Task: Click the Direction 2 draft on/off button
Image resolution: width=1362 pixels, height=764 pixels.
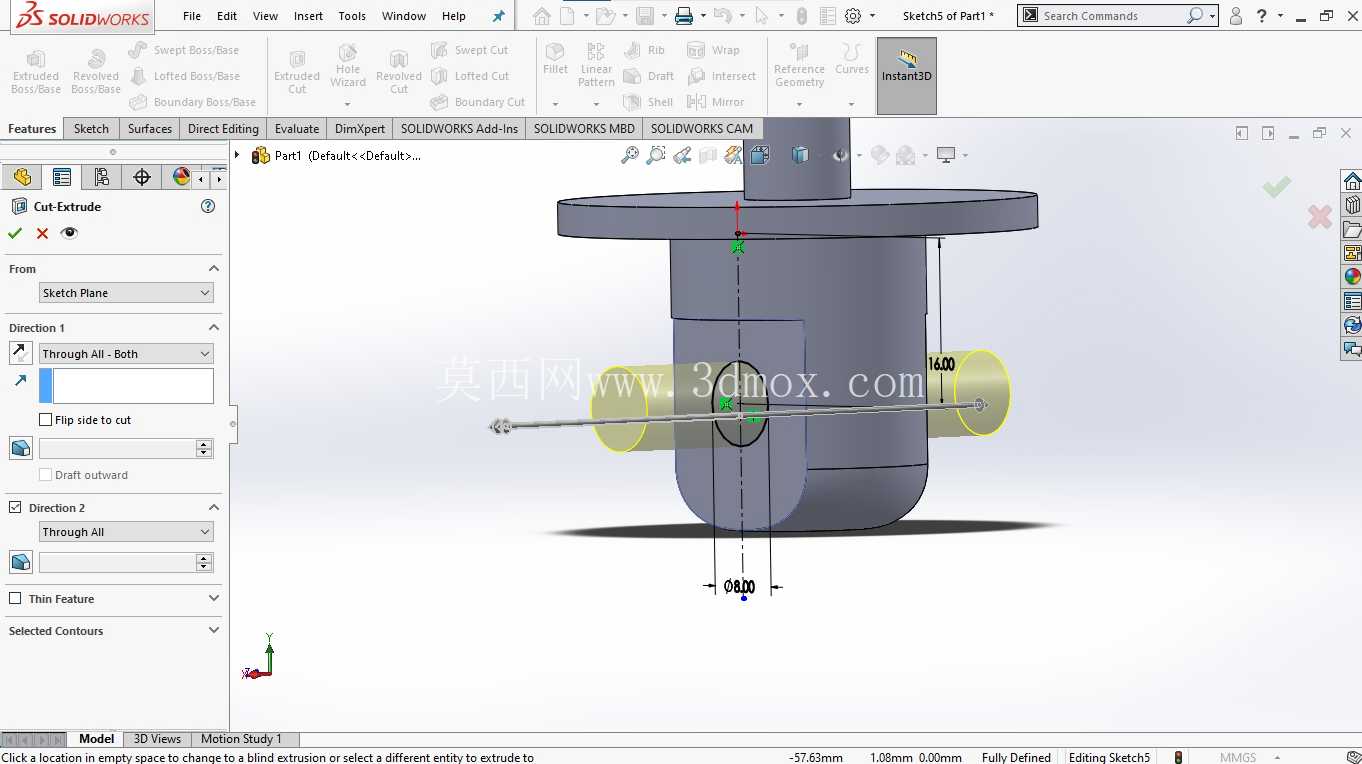Action: point(20,562)
